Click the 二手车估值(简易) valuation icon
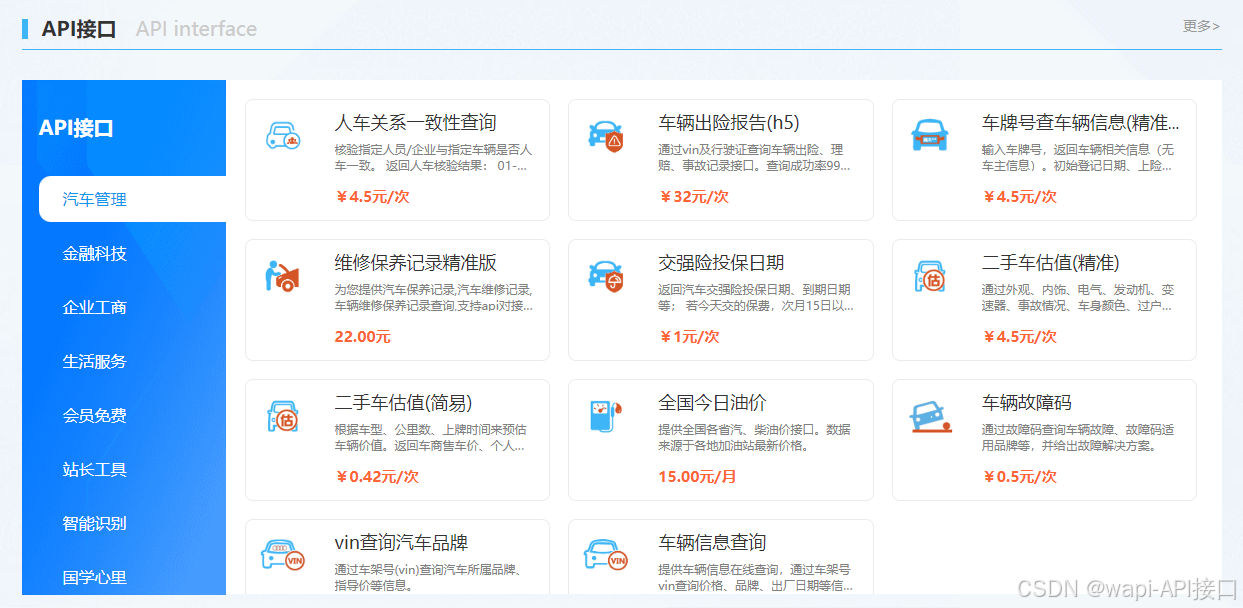Viewport: 1243px width, 608px height. click(x=283, y=415)
